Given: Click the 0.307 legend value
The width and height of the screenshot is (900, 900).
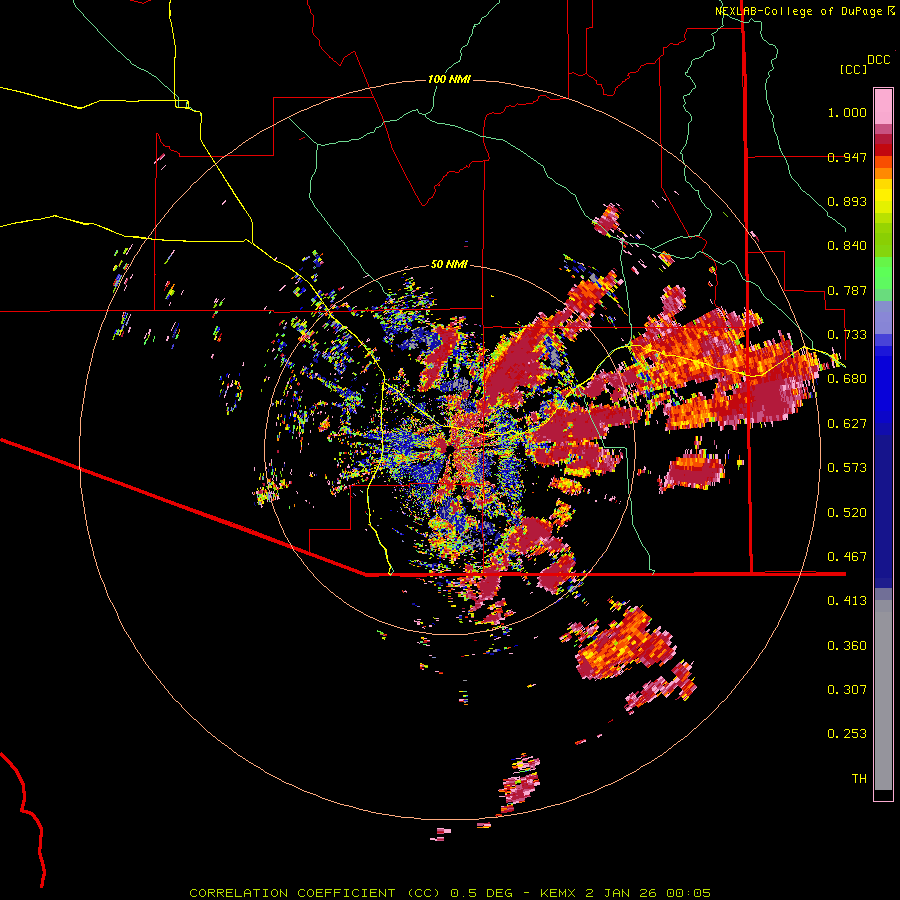Looking at the screenshot, I should [x=847, y=690].
